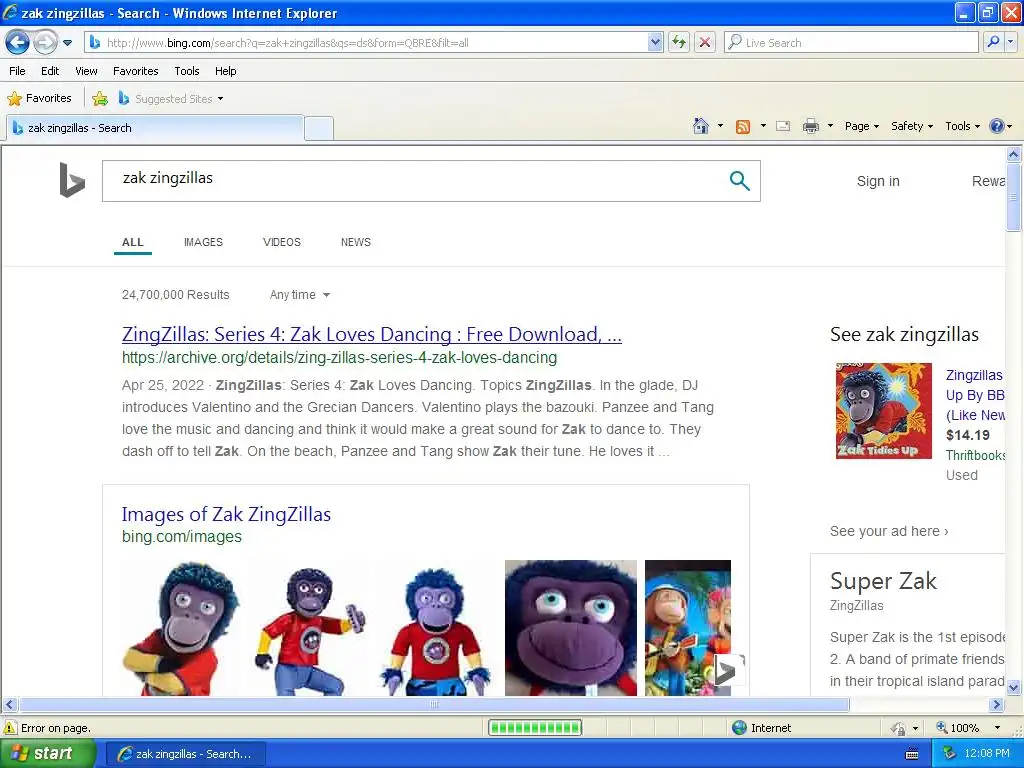Open the File menu

pos(17,71)
